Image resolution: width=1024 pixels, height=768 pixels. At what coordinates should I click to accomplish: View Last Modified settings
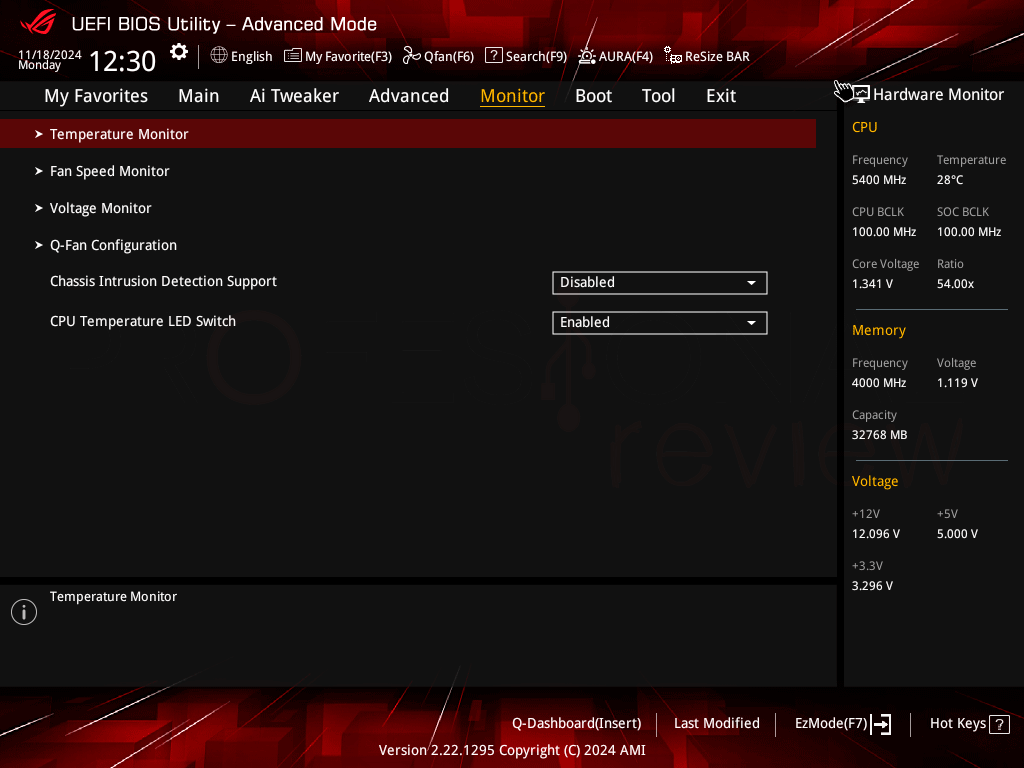[x=716, y=724]
